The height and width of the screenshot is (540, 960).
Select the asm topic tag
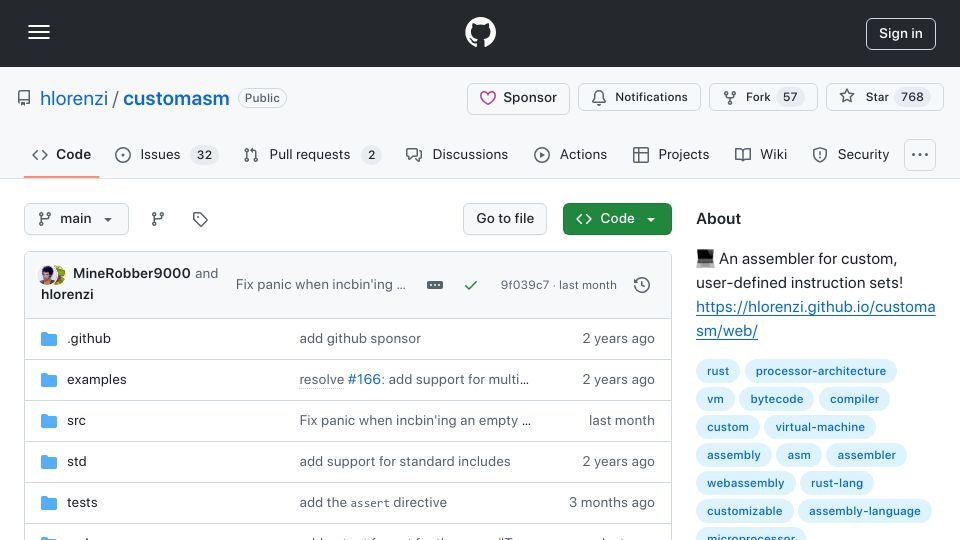[799, 456]
